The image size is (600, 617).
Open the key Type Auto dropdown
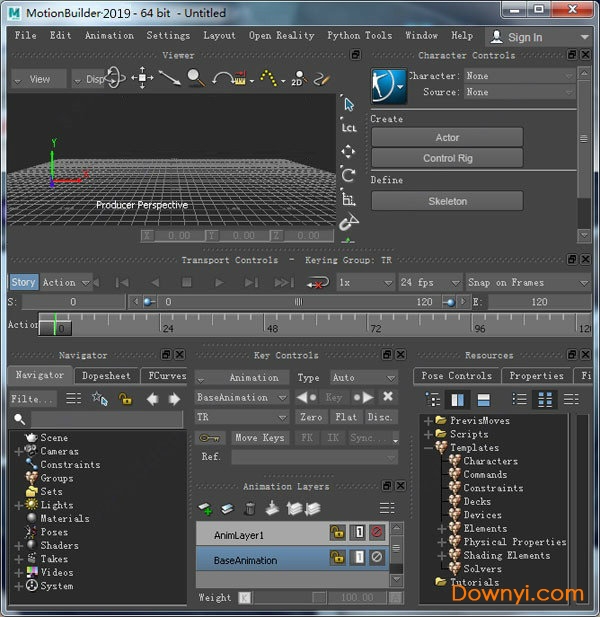pyautogui.click(x=364, y=378)
